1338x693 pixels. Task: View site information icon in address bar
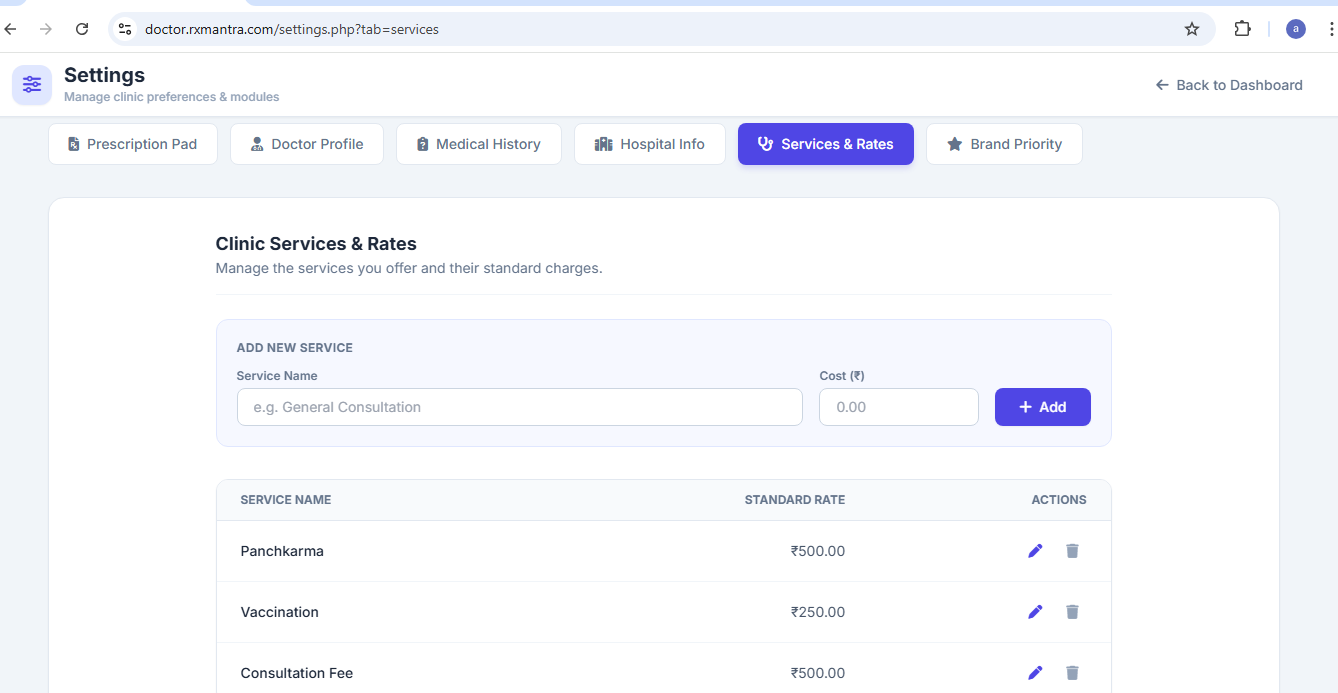[x=125, y=29]
